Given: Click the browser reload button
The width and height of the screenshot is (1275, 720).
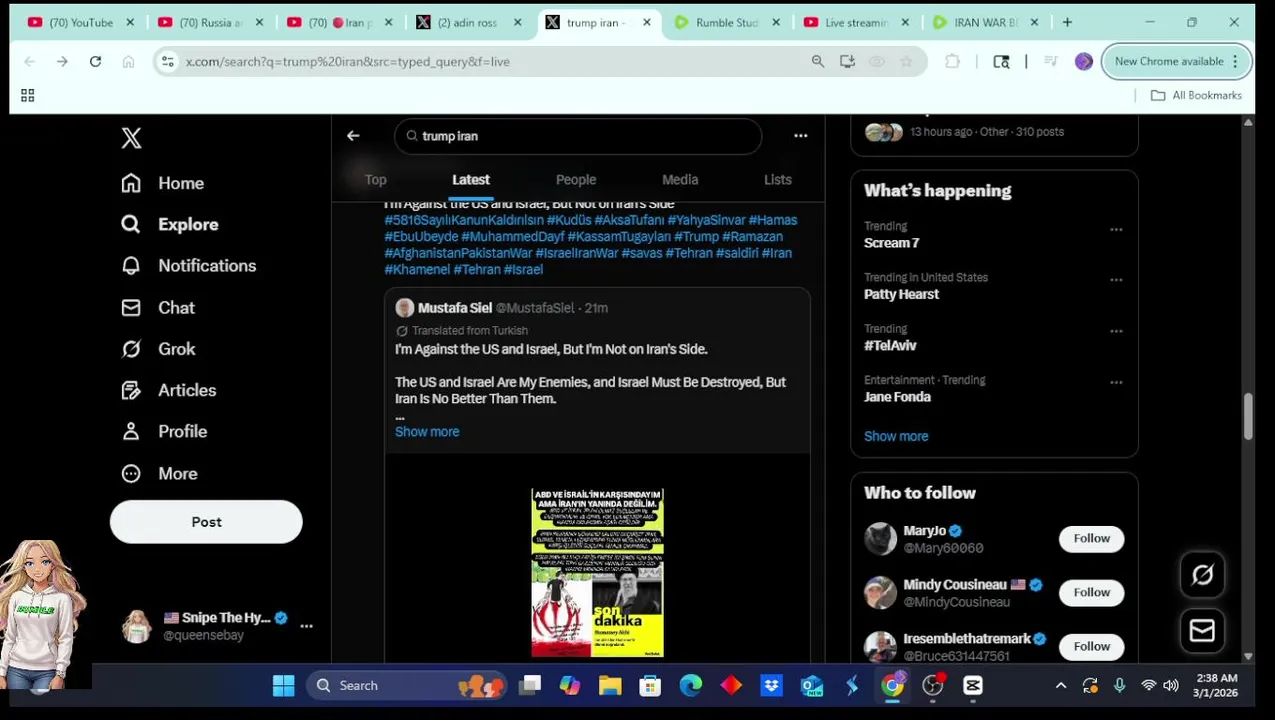Looking at the screenshot, I should coord(95,62).
